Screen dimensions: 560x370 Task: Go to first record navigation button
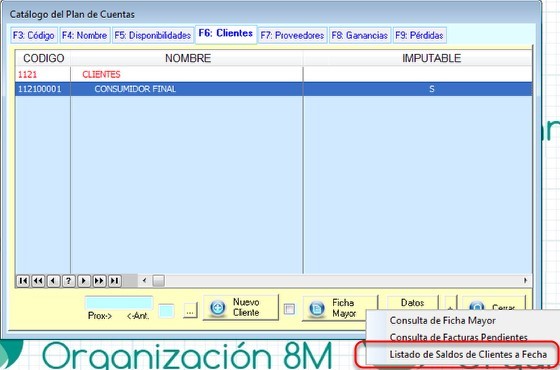[x=23, y=281]
